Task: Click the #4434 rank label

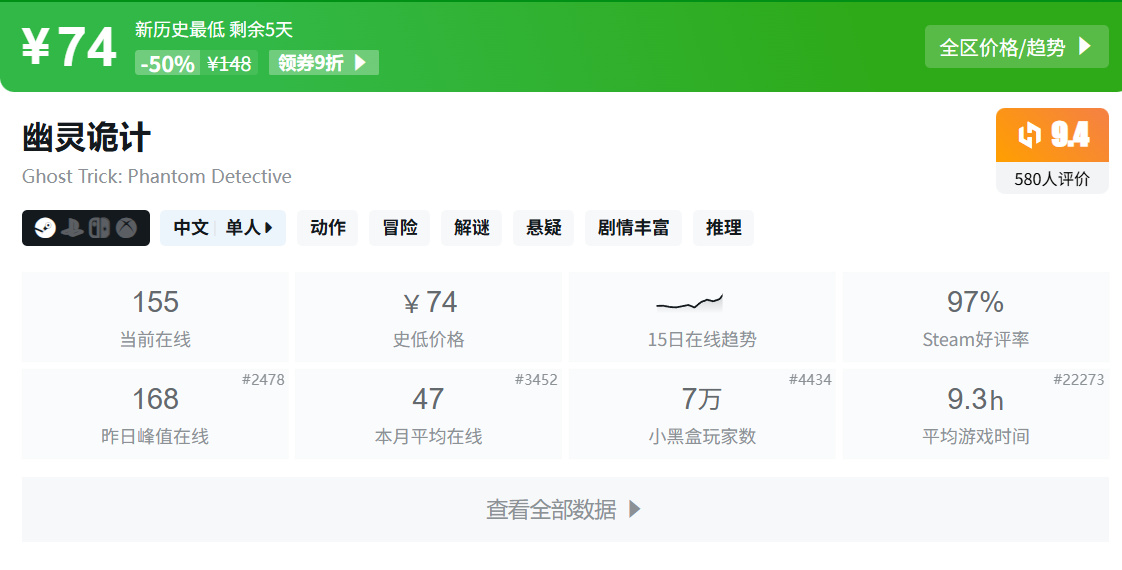Action: 810,380
